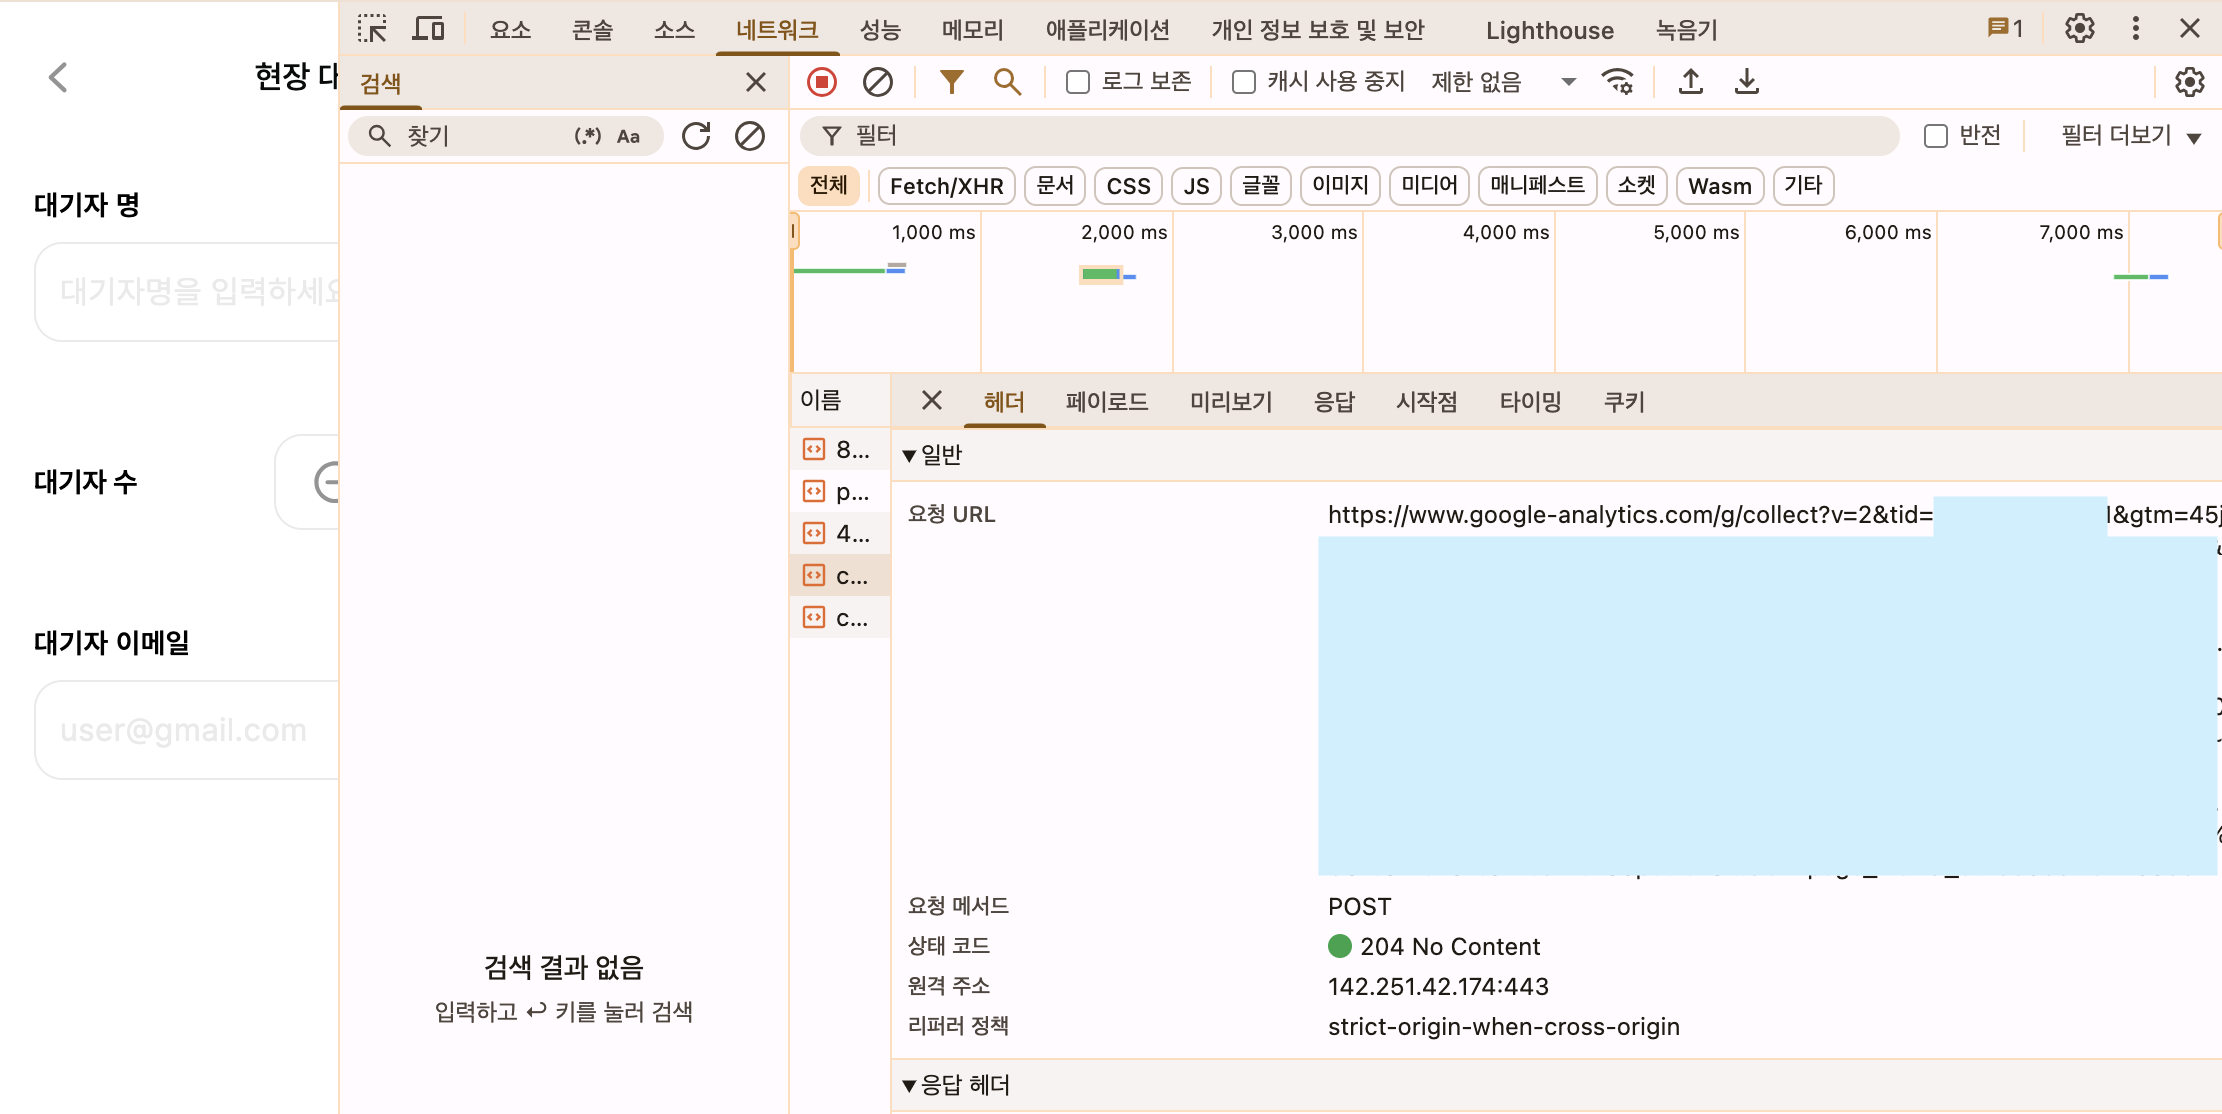Select the Fetch/XHR filter button

click(x=946, y=186)
